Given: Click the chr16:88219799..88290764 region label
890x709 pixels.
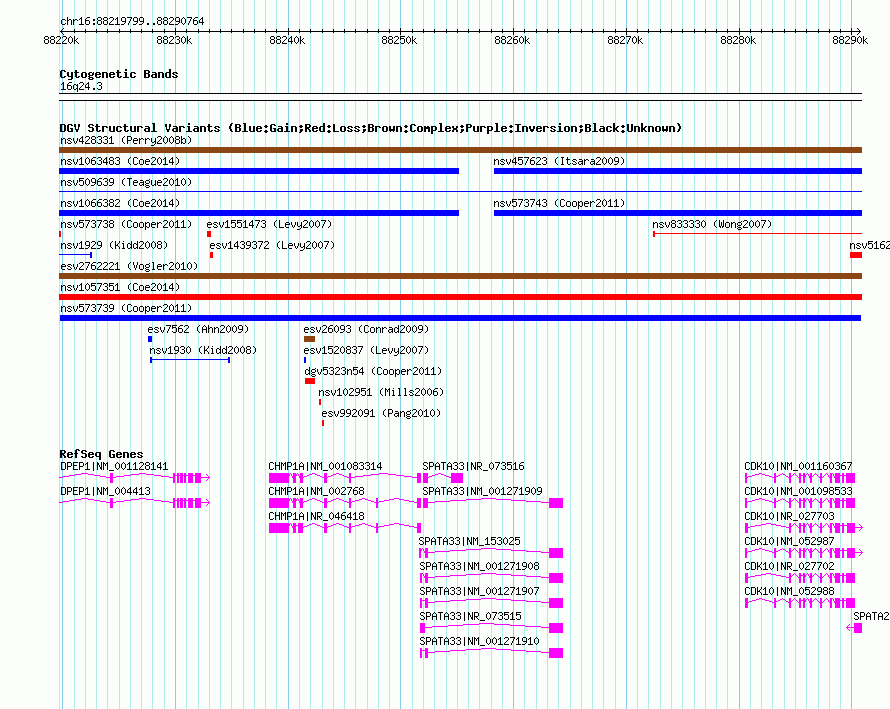Looking at the screenshot, I should point(132,22).
